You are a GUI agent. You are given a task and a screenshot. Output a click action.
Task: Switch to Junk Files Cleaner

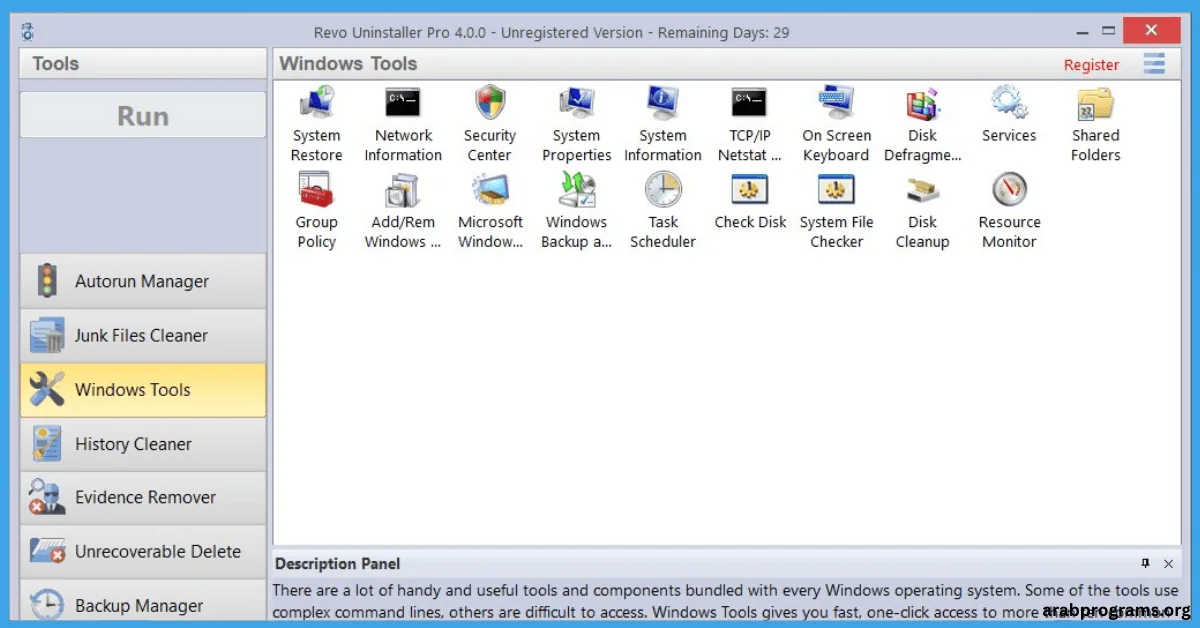tap(143, 335)
